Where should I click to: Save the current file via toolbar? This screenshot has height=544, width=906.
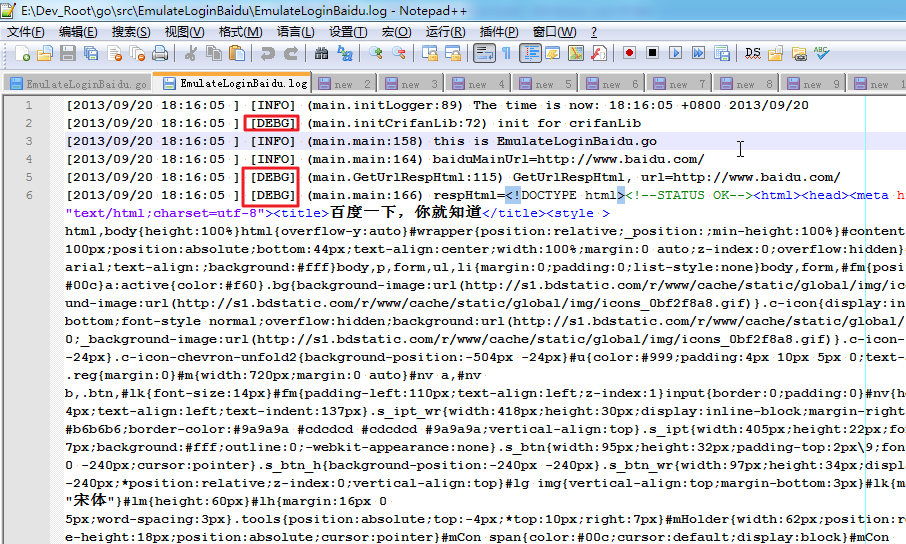tap(68, 54)
